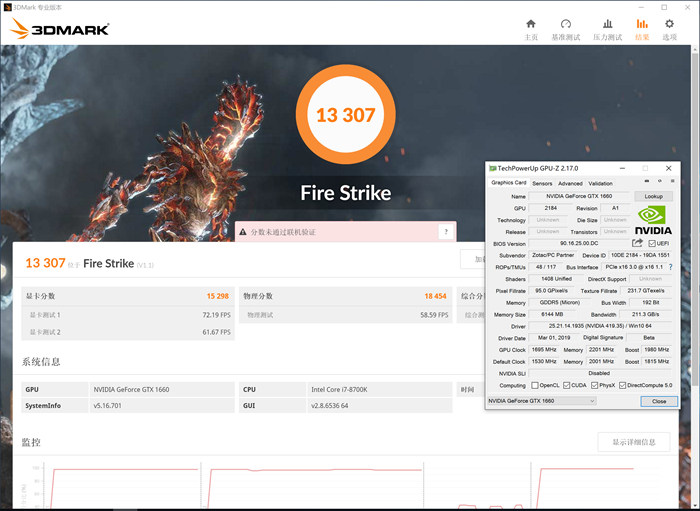Click the partially hidden 加 button beside Fire Strike
Screen dimensions: 700x511
coord(473,259)
